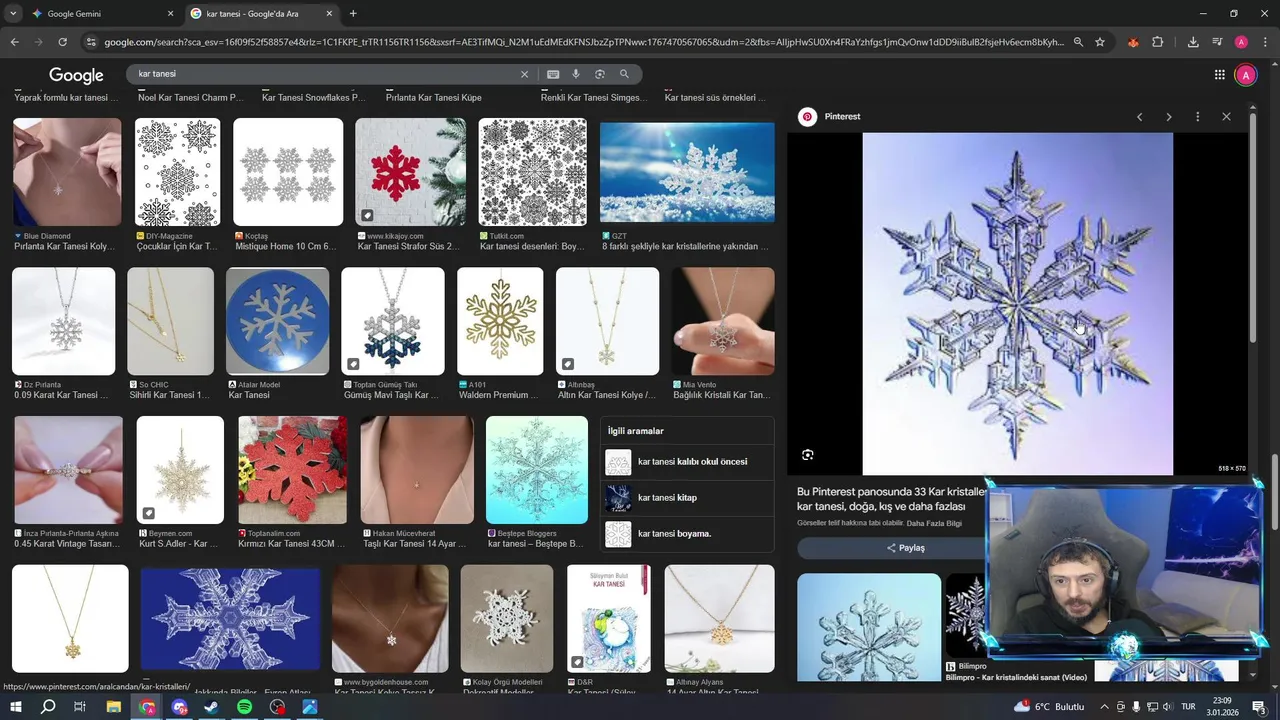The width and height of the screenshot is (1280, 720).
Task: Open the GZT snow crystal thumbnail
Action: (687, 172)
